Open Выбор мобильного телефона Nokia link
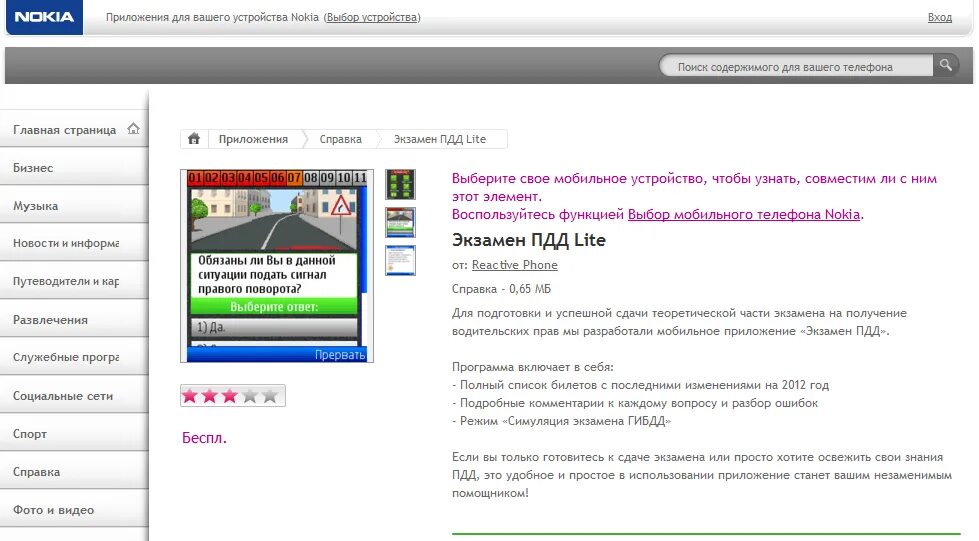The width and height of the screenshot is (979, 541). pyautogui.click(x=744, y=214)
